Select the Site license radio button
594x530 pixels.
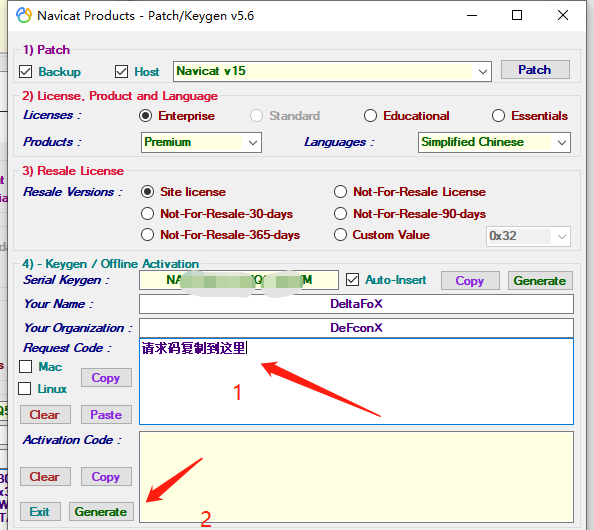tap(147, 192)
